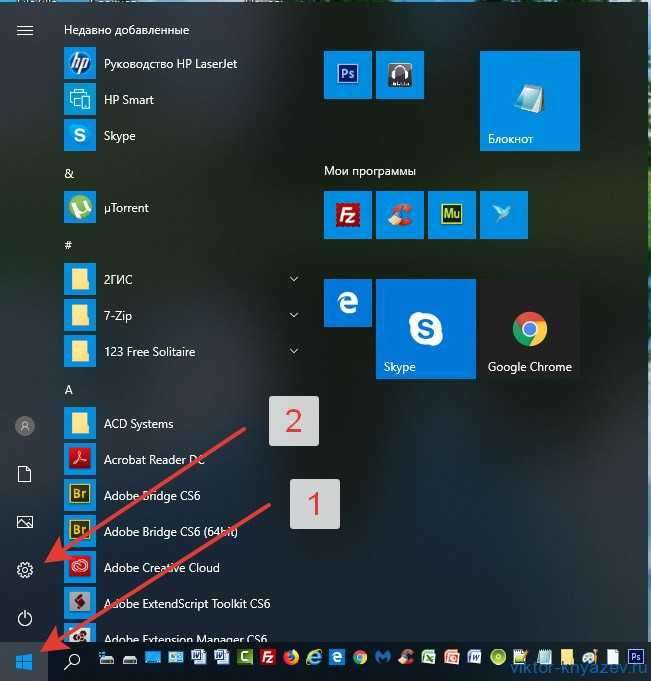Viewport: 651px width, 681px height.
Task: Open Firefox from the taskbar
Action: [x=291, y=657]
